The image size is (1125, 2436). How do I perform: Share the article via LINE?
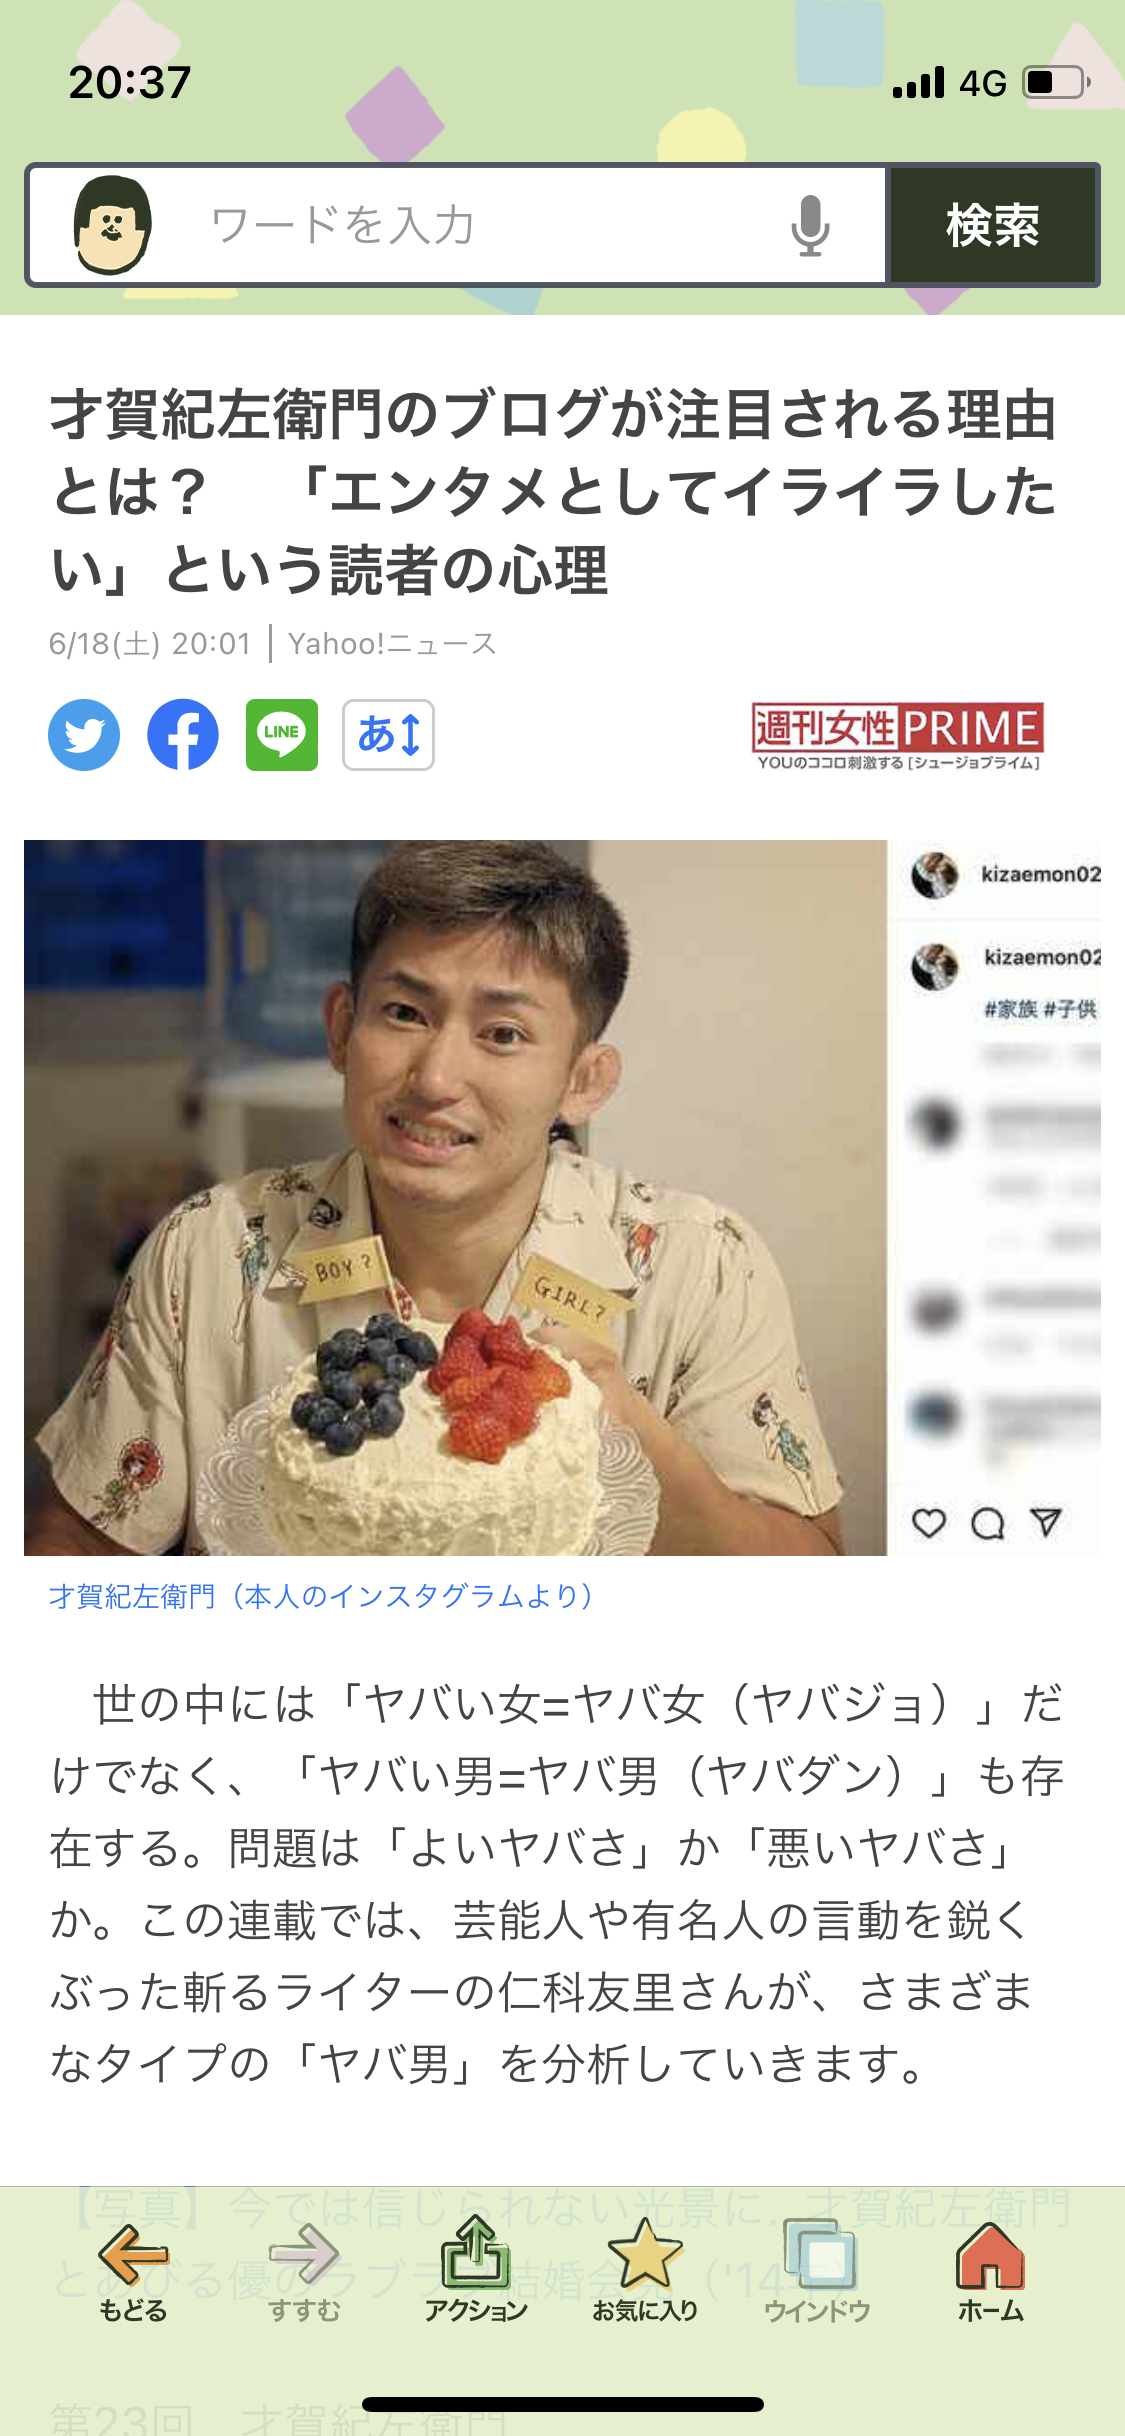point(282,735)
